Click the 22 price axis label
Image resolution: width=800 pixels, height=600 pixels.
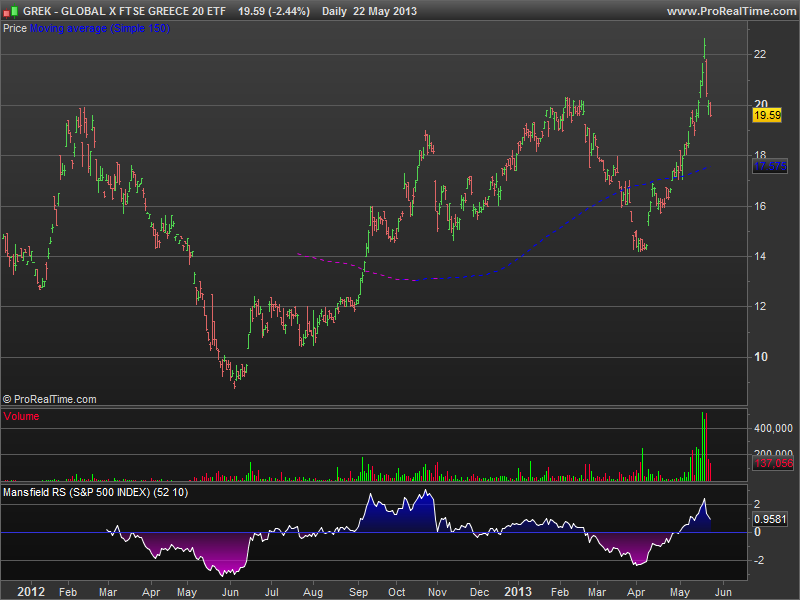759,54
